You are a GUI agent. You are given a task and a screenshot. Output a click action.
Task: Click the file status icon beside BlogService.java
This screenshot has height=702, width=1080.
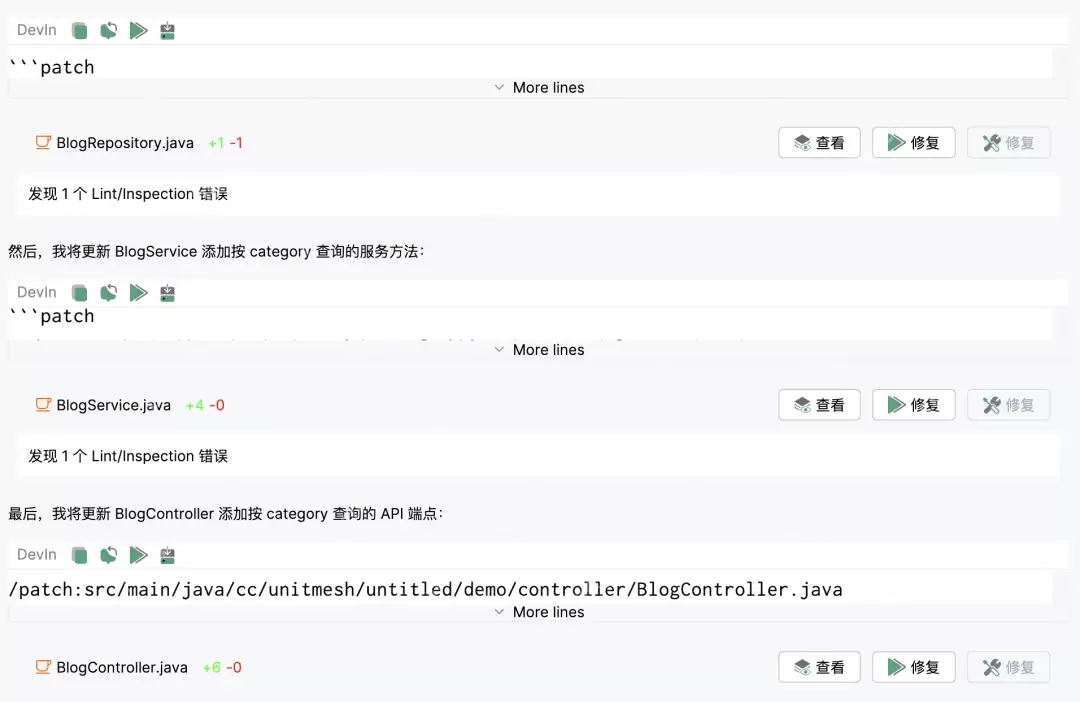click(43, 405)
